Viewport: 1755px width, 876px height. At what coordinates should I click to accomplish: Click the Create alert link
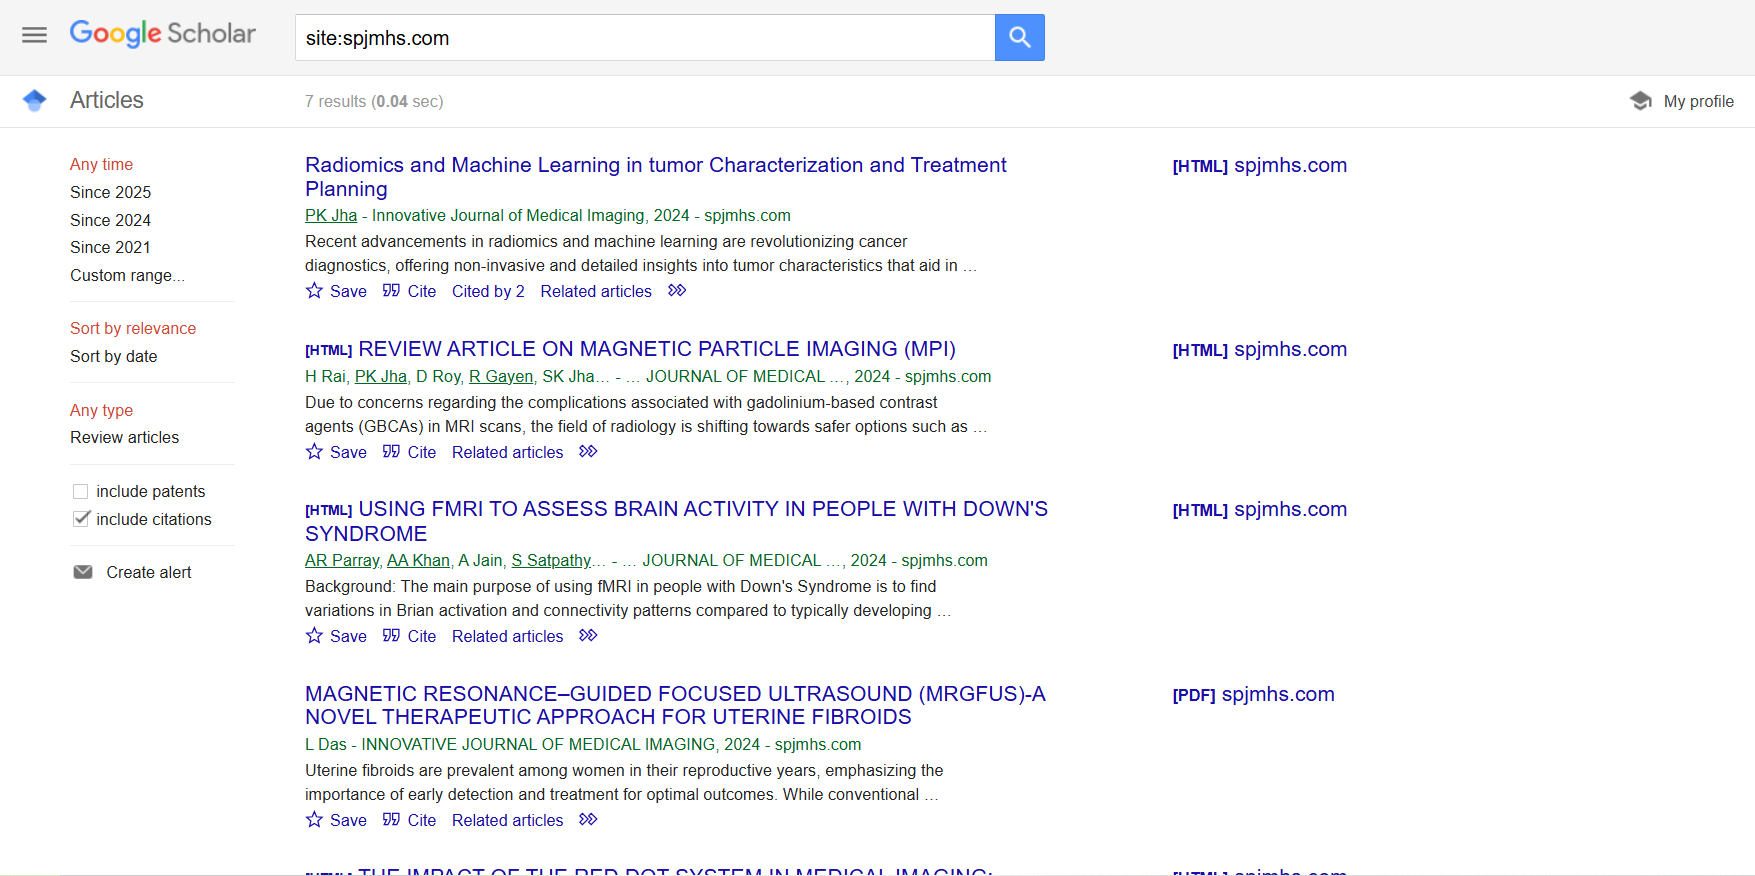pyautogui.click(x=149, y=572)
